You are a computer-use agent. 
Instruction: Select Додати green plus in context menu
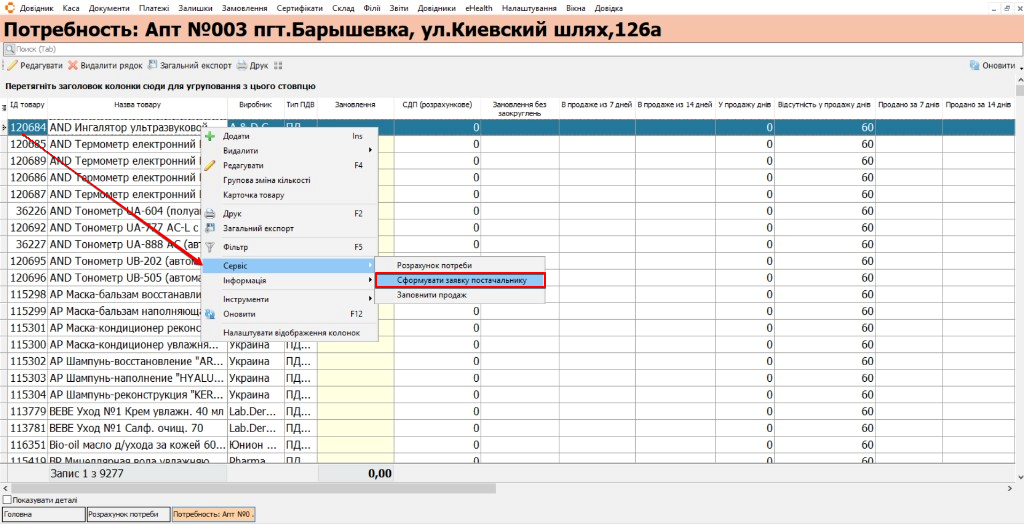coord(210,136)
